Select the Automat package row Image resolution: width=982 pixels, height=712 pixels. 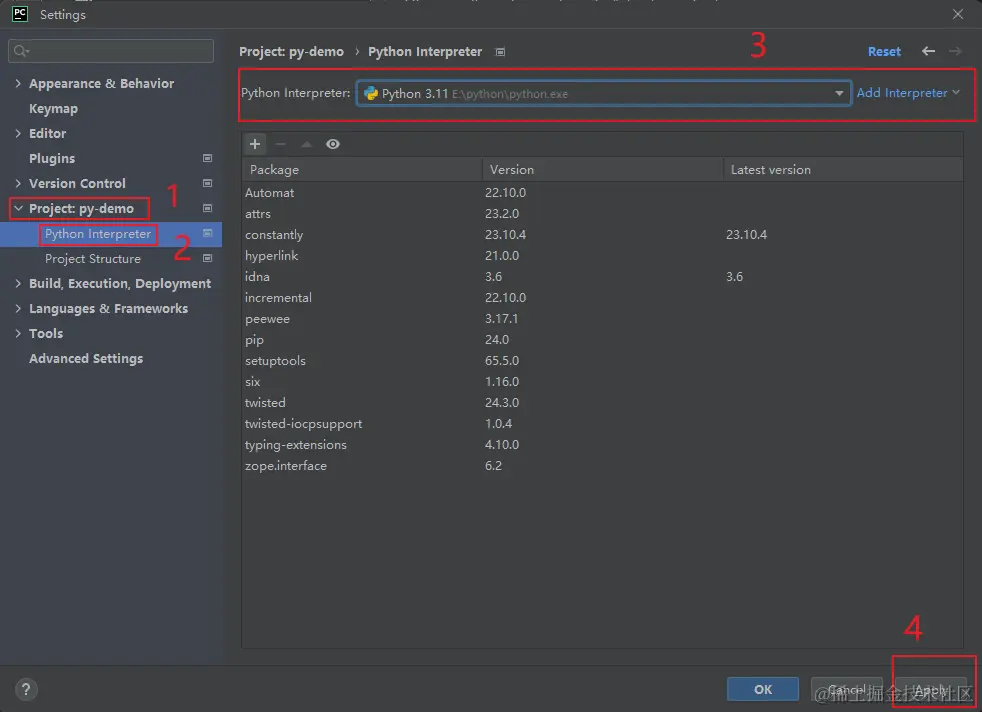pos(602,193)
